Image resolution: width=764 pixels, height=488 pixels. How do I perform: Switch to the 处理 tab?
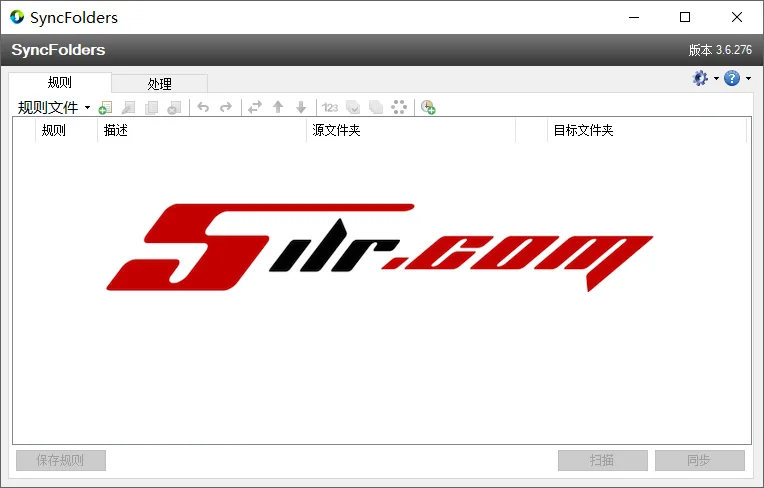[159, 84]
